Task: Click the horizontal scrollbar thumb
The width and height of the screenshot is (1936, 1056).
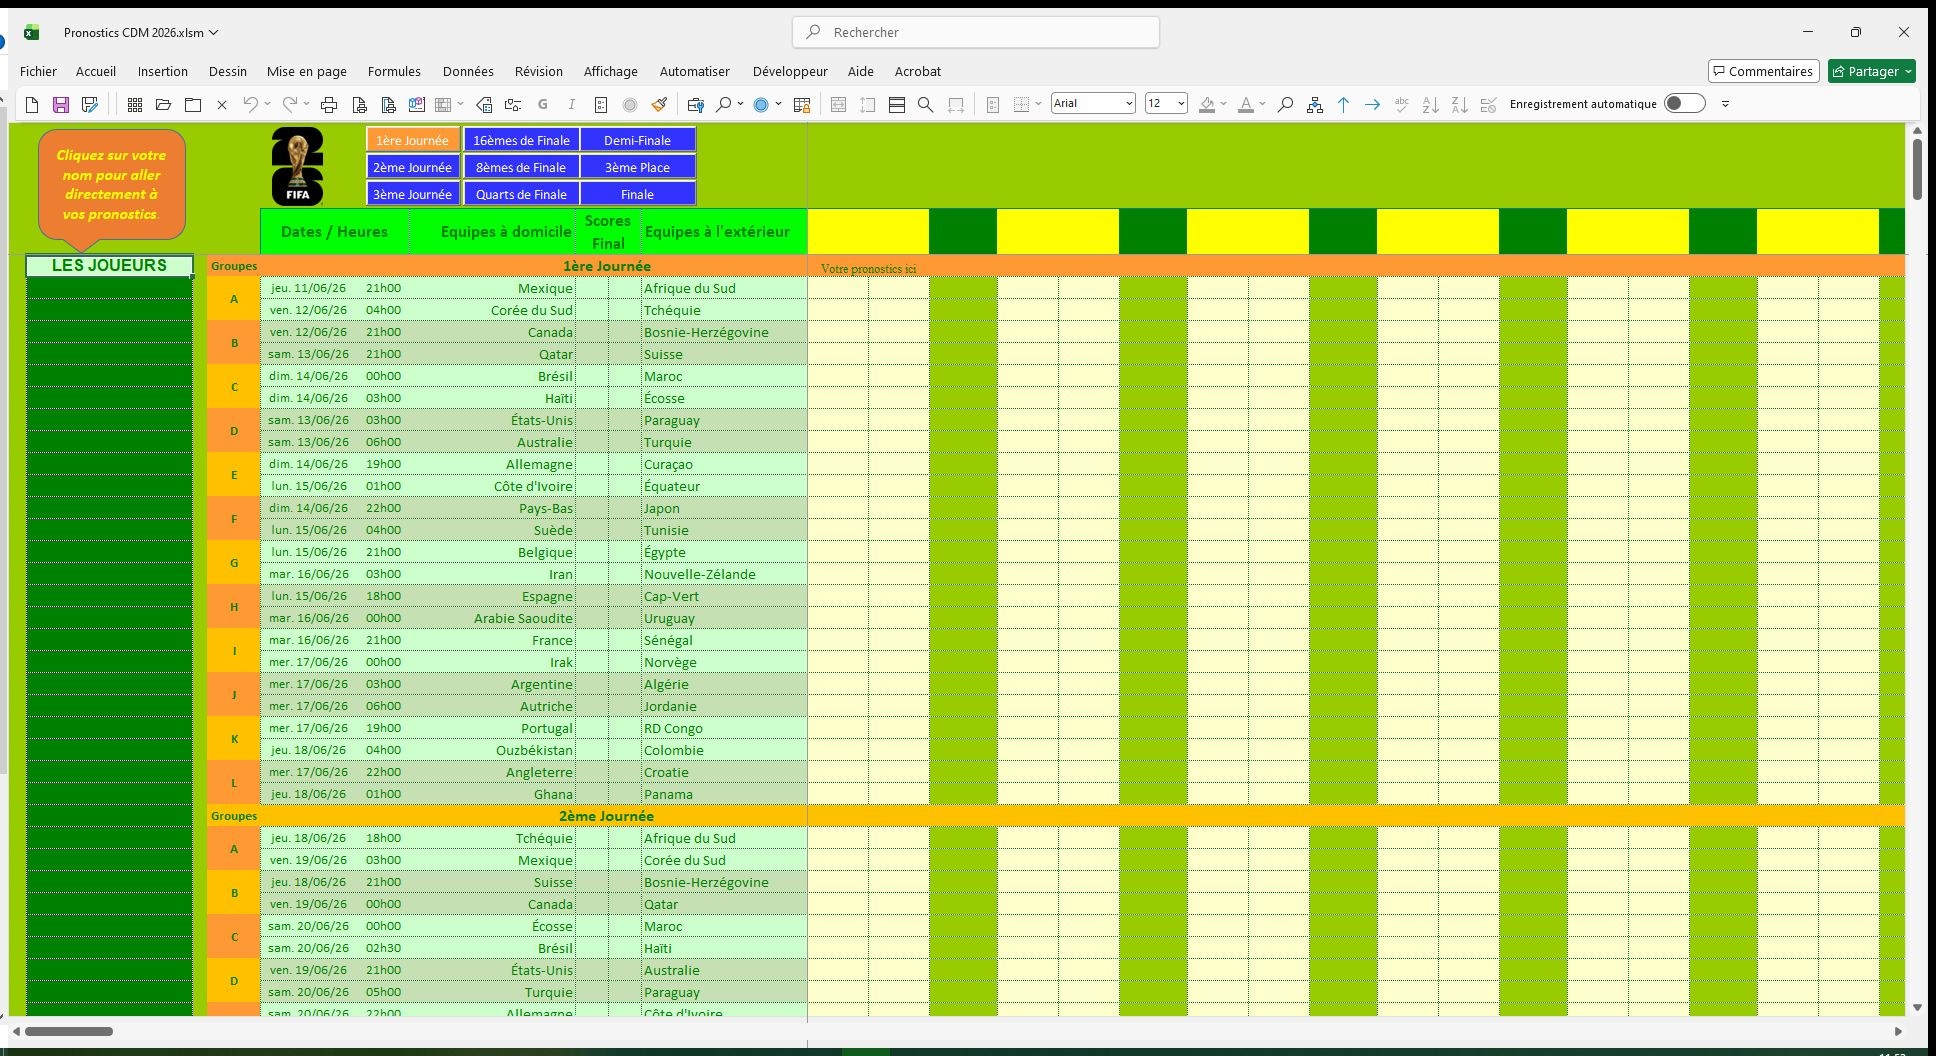Action: pyautogui.click(x=69, y=1031)
